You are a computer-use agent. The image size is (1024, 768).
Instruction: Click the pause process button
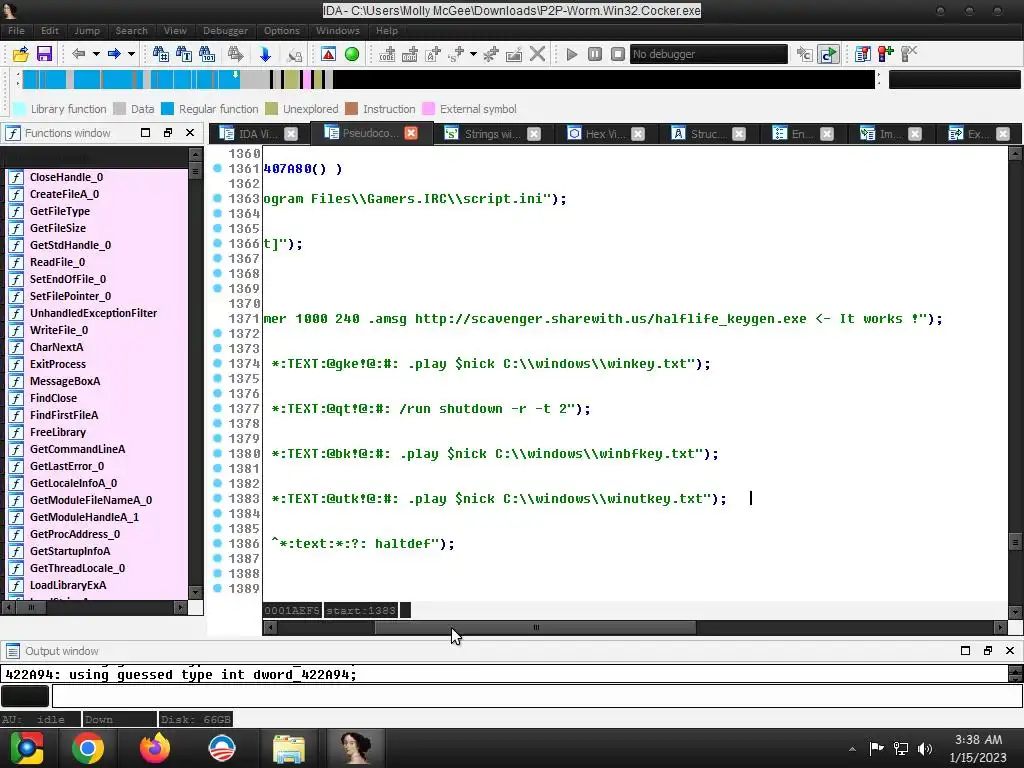tap(595, 54)
